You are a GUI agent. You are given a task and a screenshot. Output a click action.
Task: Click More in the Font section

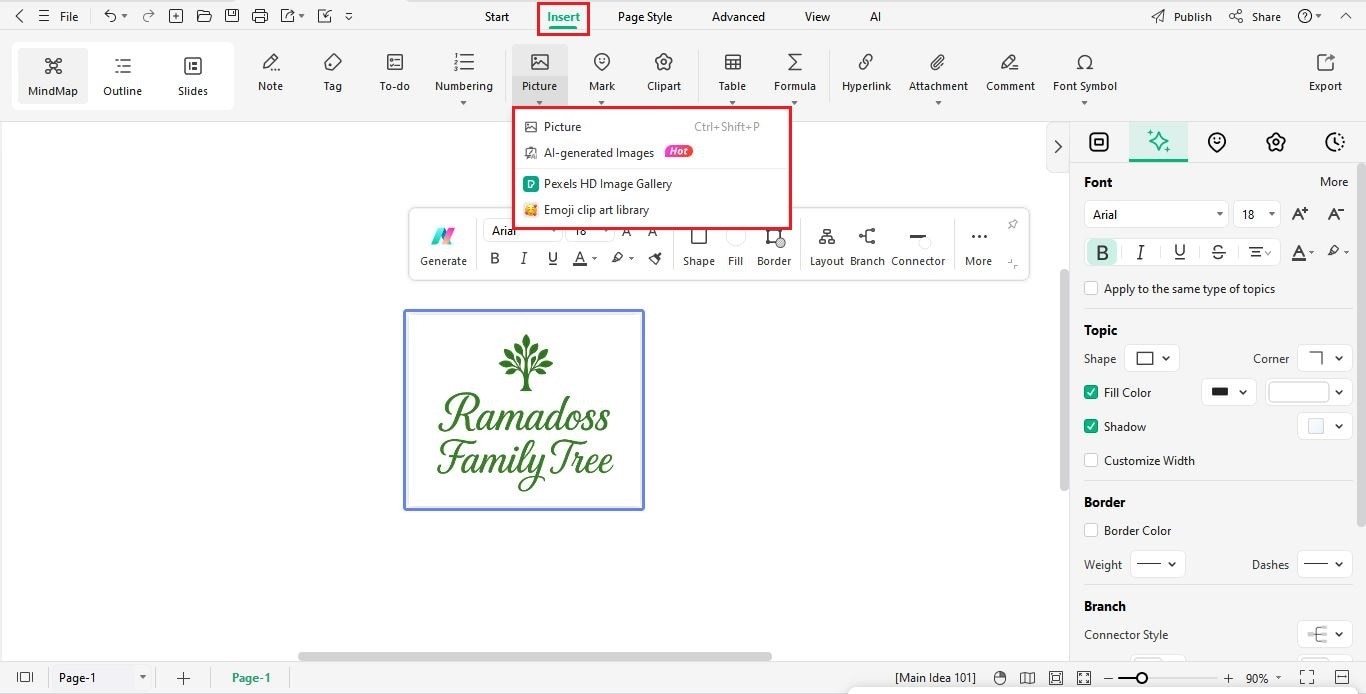[x=1334, y=182]
